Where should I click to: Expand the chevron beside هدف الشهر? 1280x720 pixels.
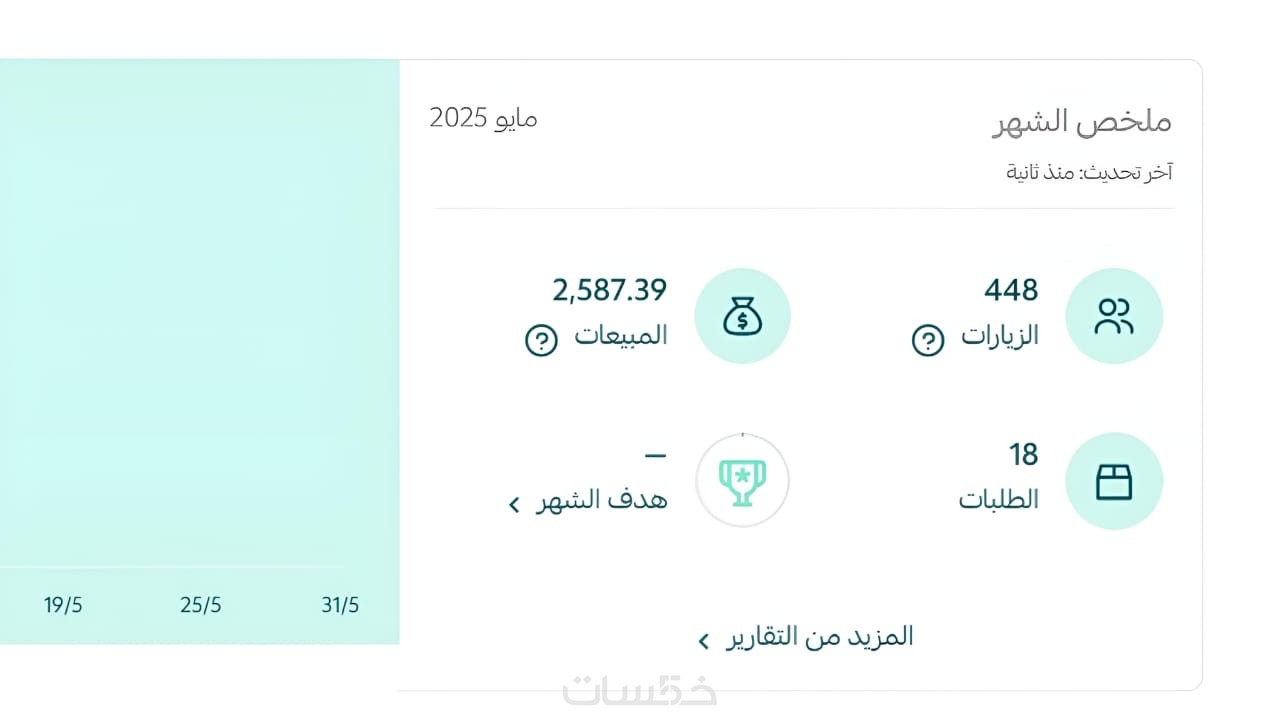pyautogui.click(x=515, y=504)
